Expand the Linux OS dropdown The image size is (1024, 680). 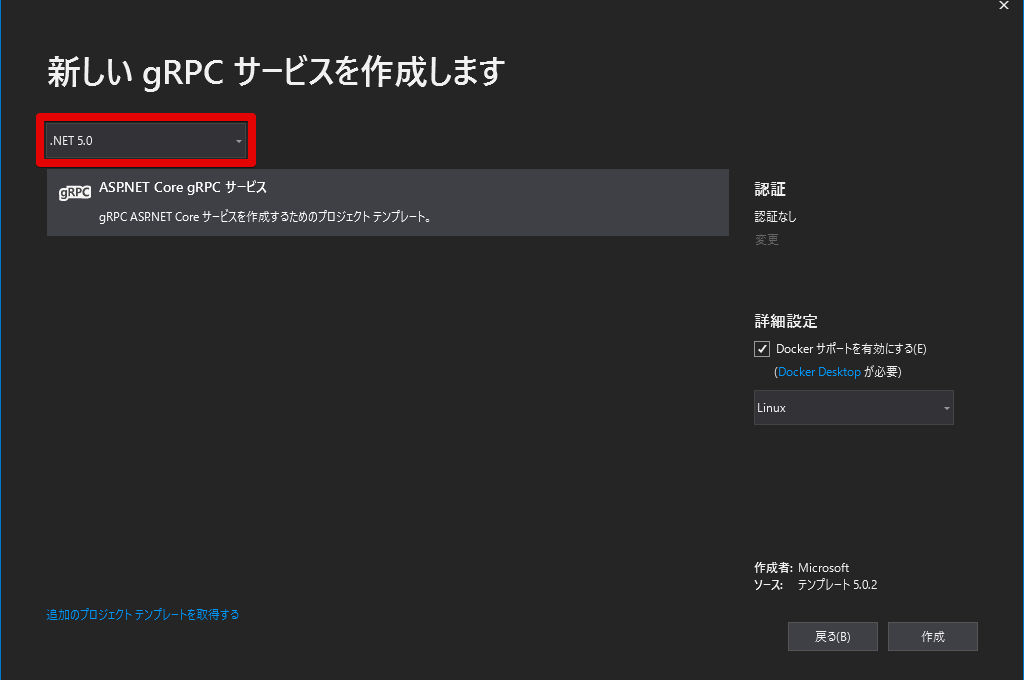click(854, 408)
